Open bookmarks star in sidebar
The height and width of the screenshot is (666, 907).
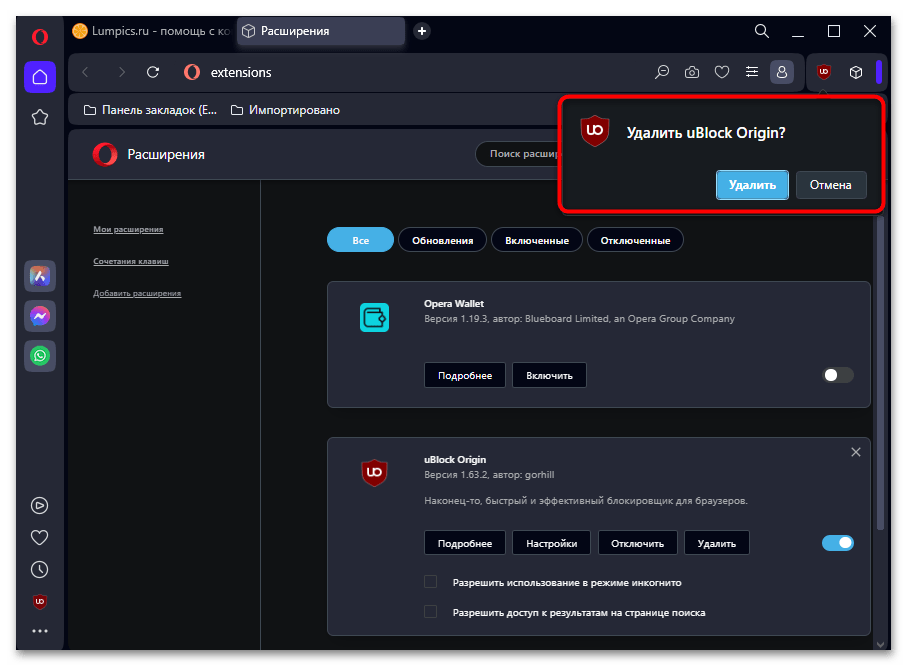40,117
